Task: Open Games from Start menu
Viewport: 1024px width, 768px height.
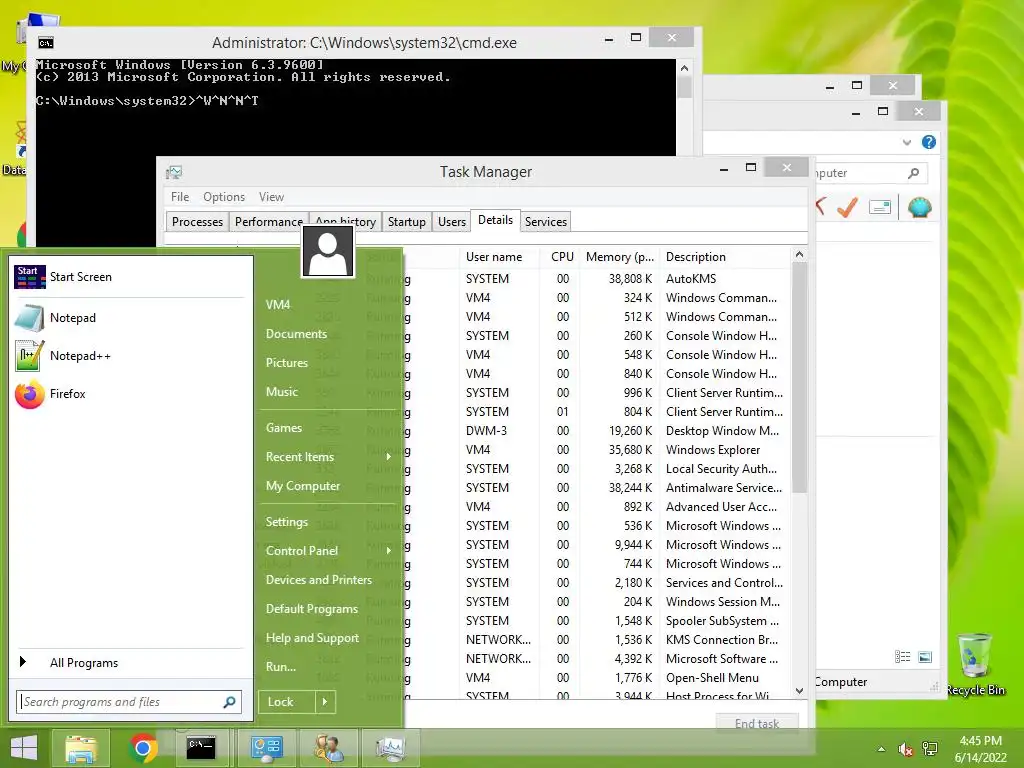Action: (x=283, y=428)
